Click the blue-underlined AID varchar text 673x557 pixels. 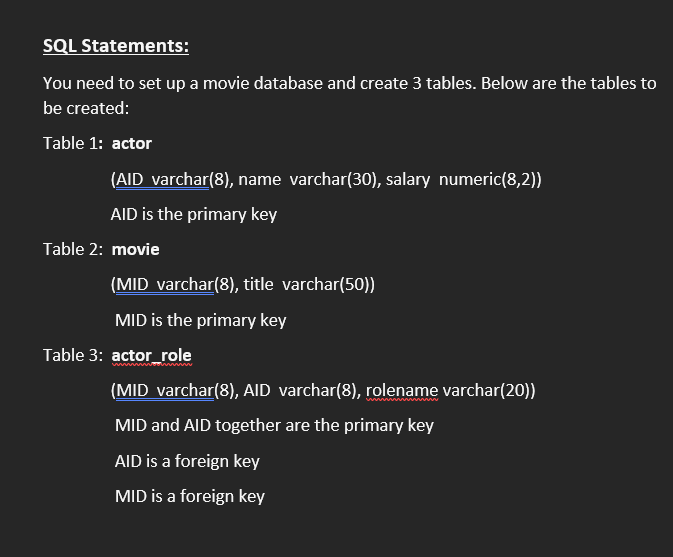click(162, 179)
